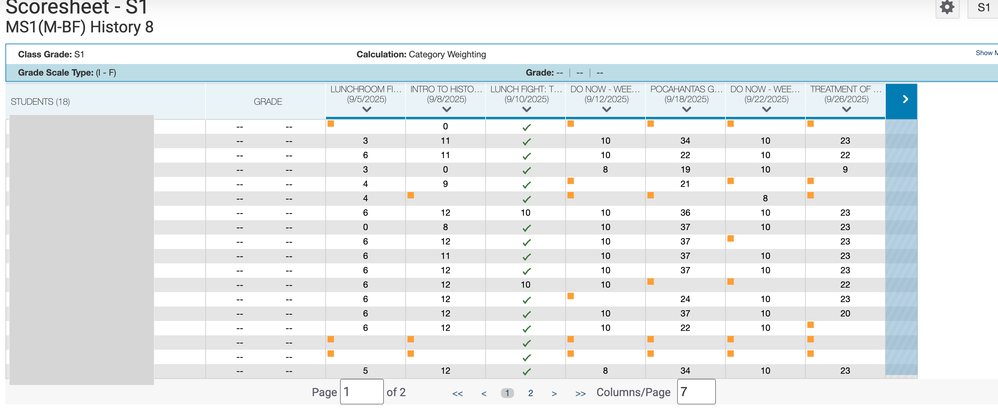998x409 pixels.
Task: Go to next page with > arrow
Action: click(554, 394)
